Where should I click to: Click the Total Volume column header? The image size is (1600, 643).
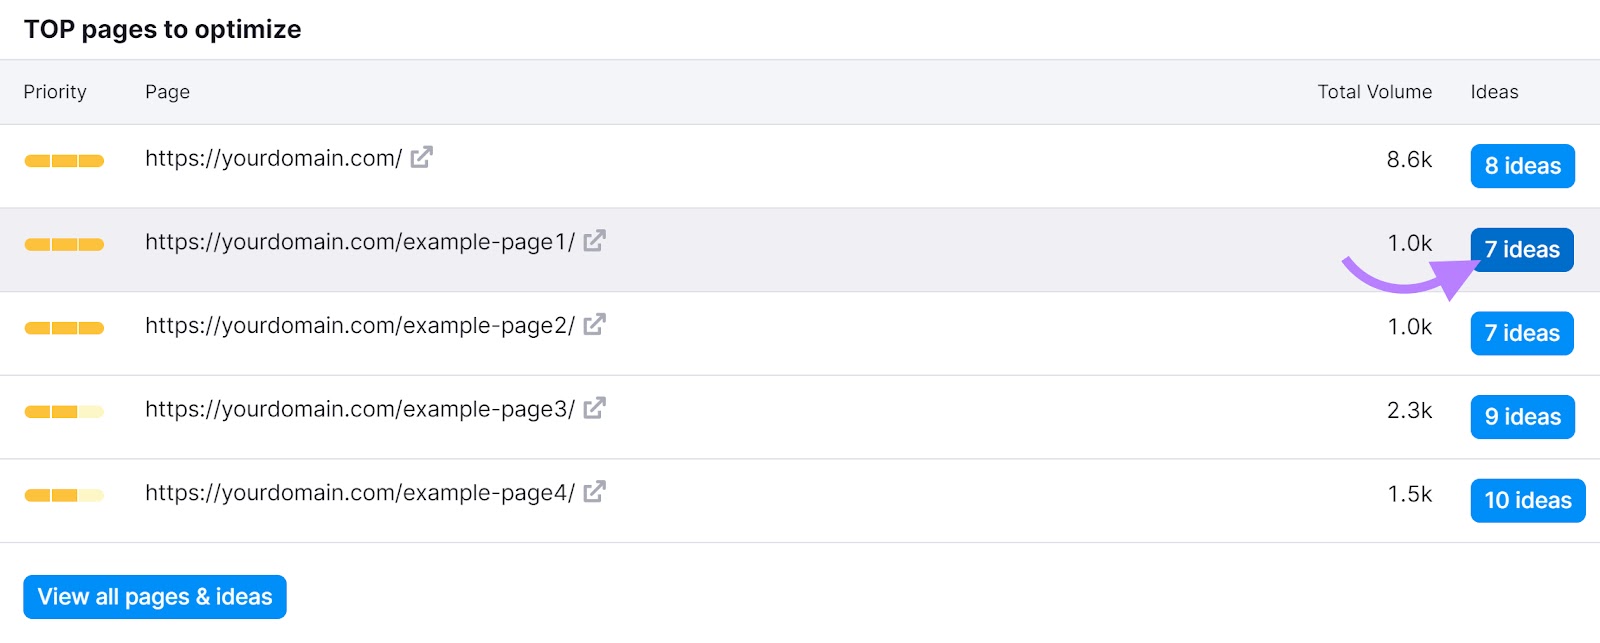pyautogui.click(x=1374, y=92)
